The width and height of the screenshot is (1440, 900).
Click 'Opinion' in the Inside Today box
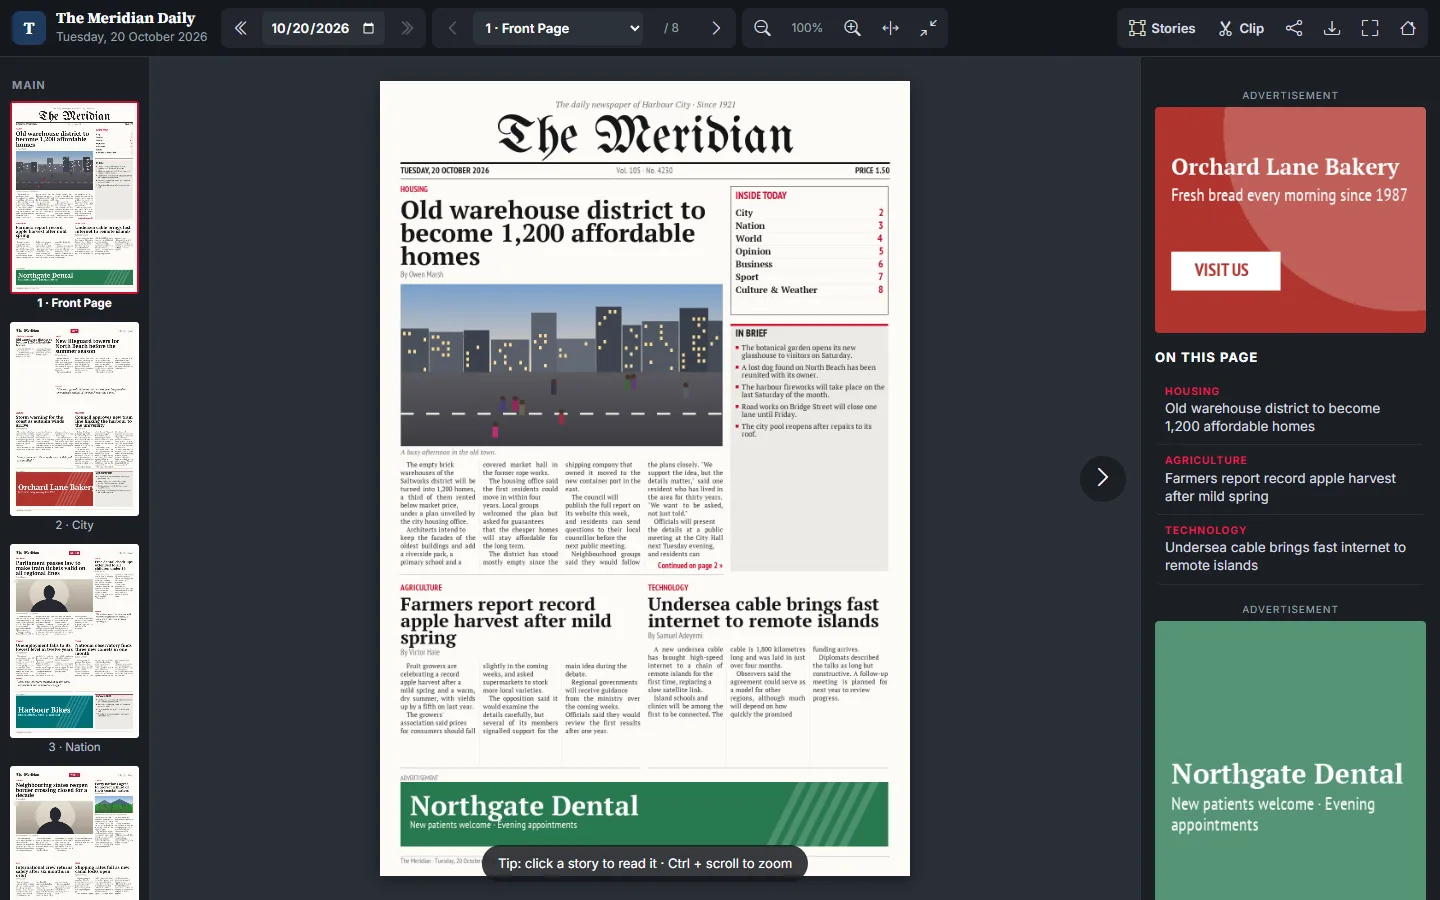coord(809,251)
